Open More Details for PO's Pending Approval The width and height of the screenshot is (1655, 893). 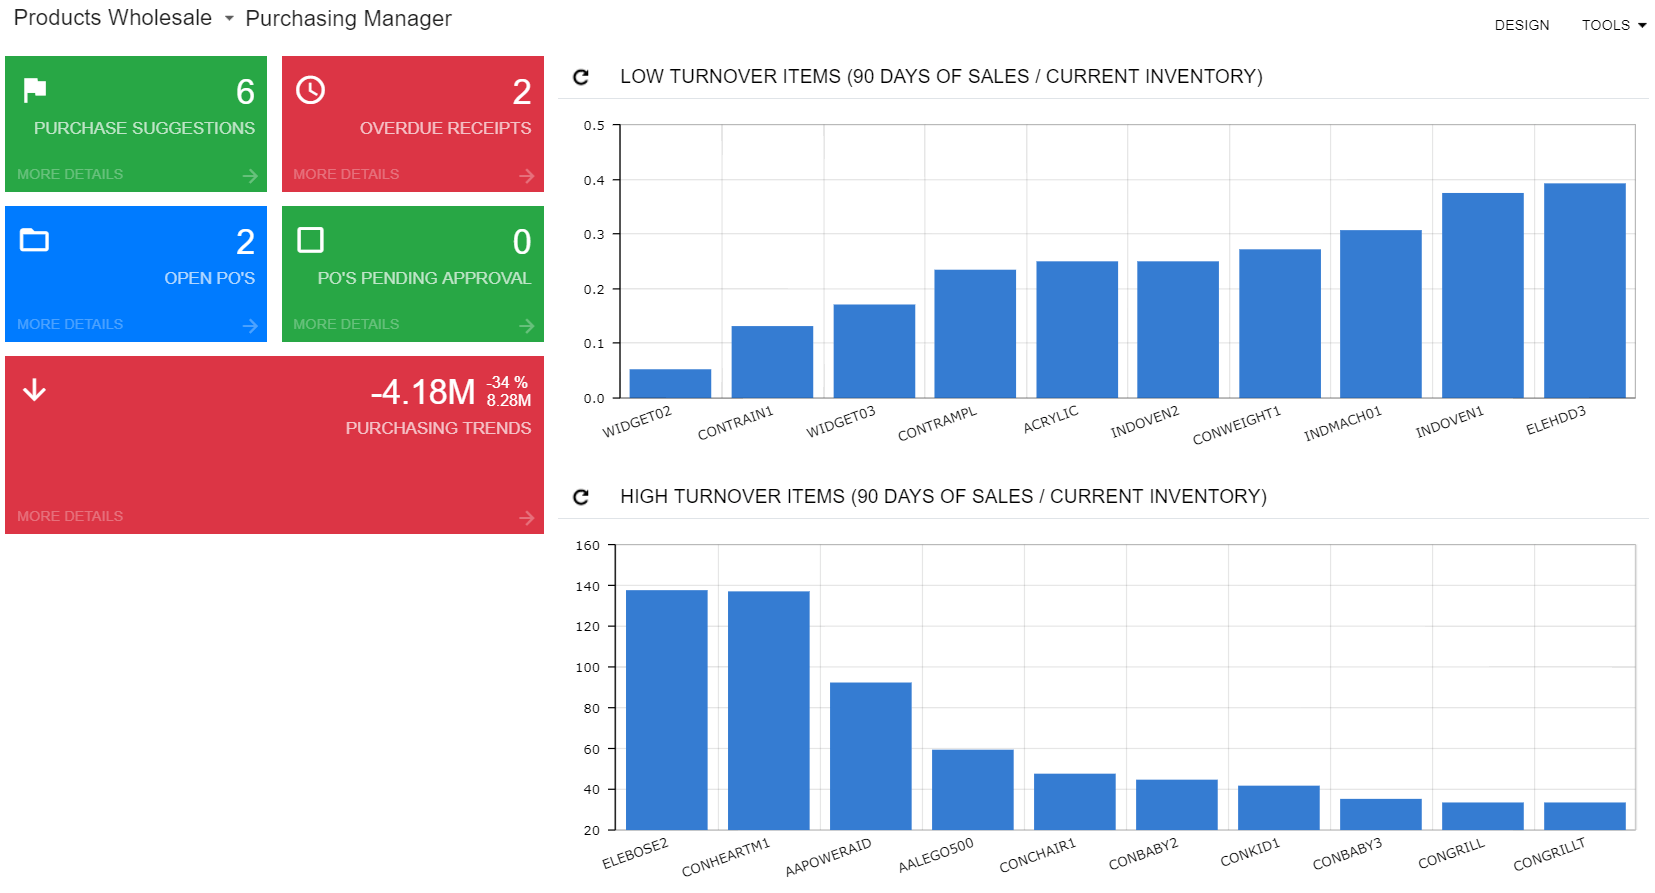(x=346, y=324)
